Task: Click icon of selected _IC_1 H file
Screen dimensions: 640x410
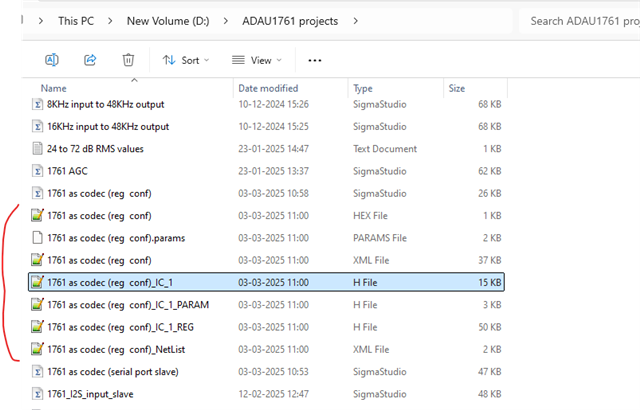Action: click(x=37, y=282)
